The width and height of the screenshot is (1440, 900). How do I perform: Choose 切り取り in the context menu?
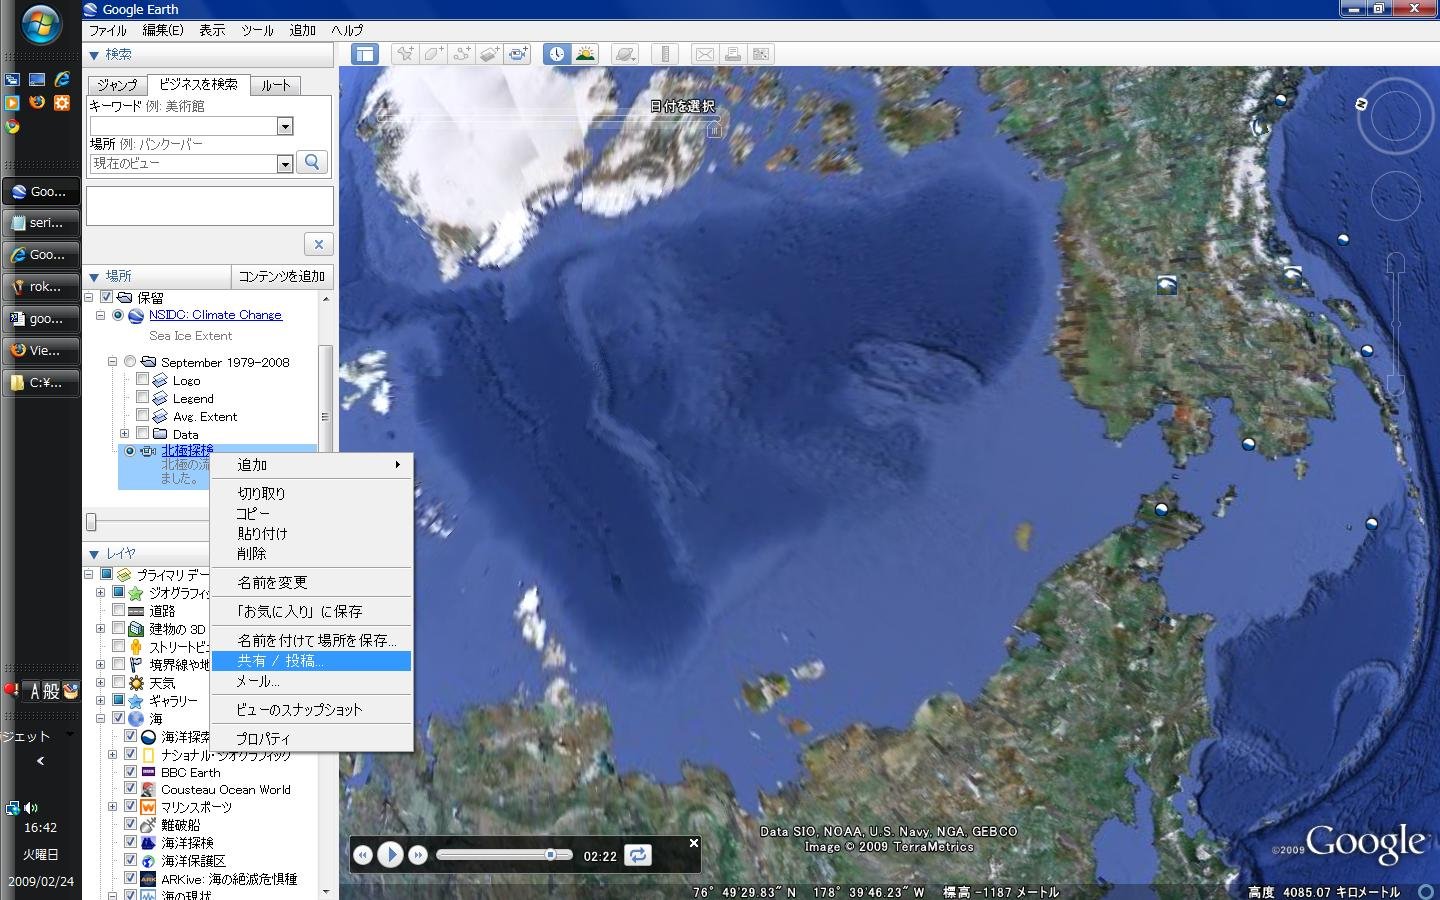pos(312,493)
